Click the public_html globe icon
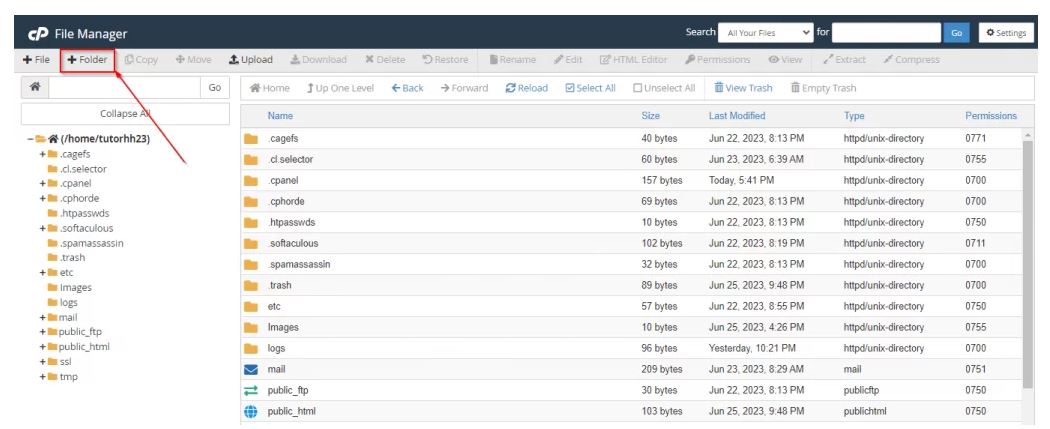Image resolution: width=1050 pixels, height=429 pixels. (251, 411)
